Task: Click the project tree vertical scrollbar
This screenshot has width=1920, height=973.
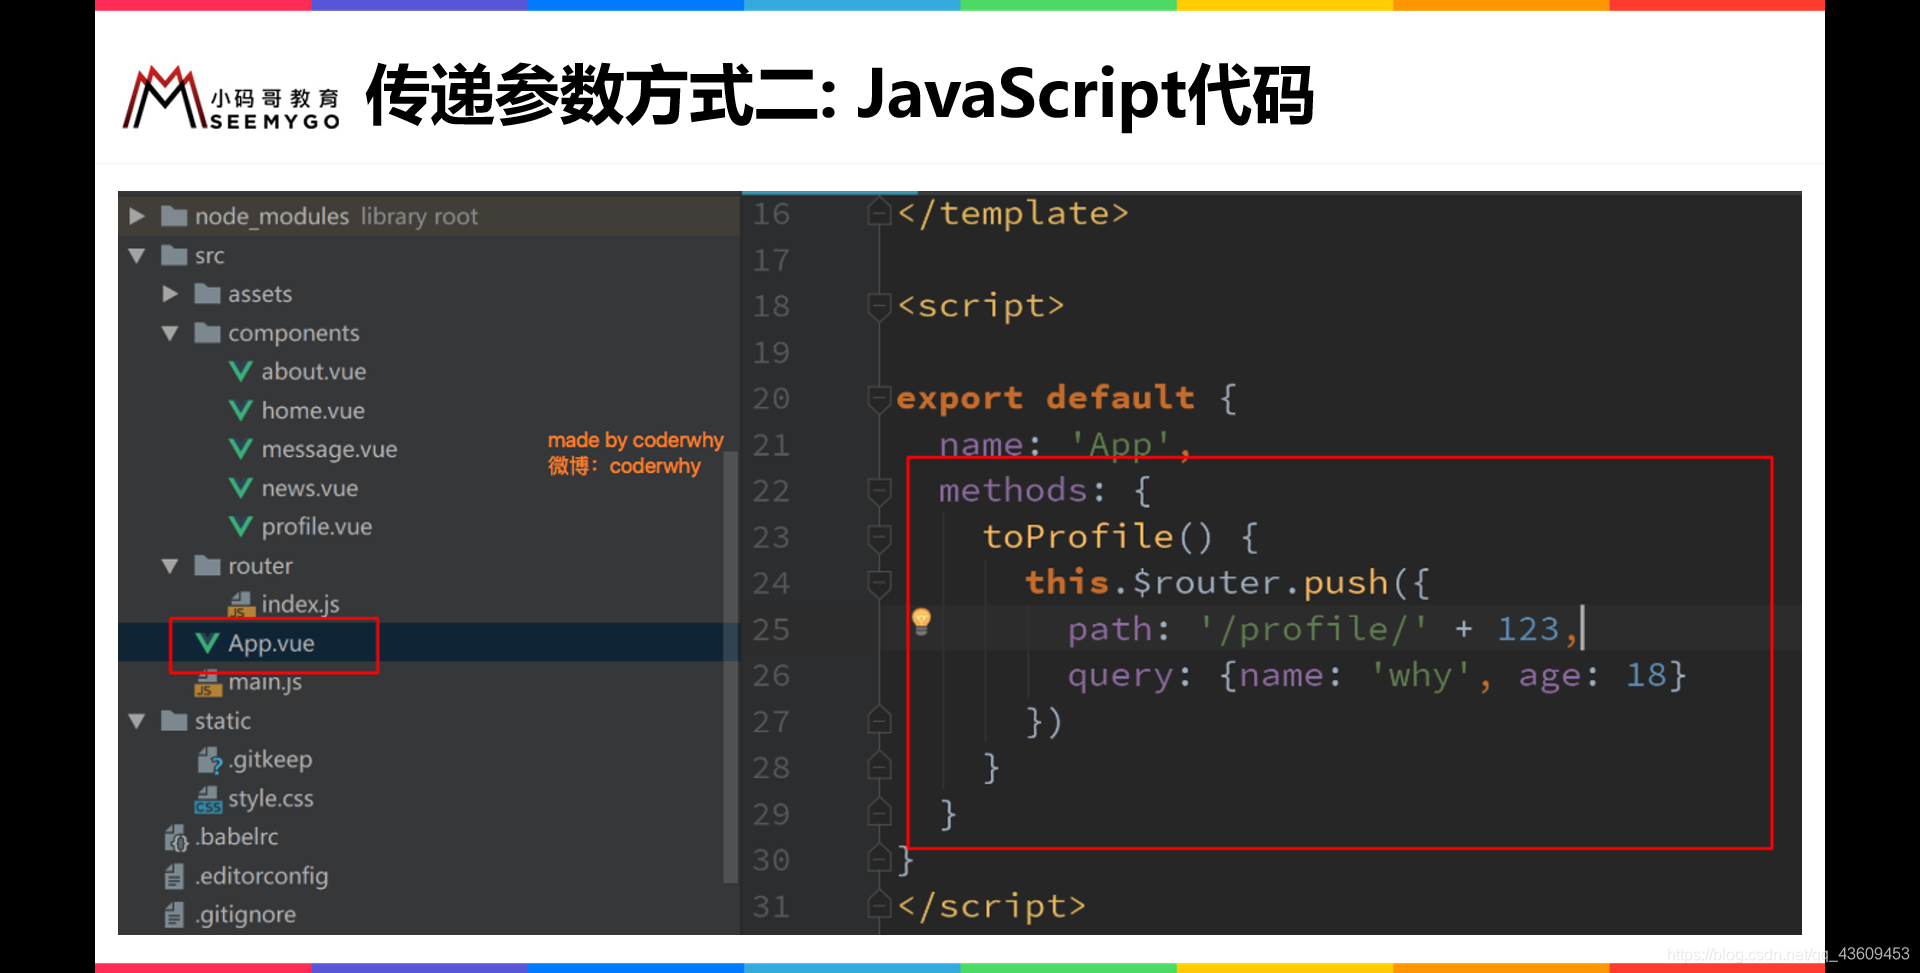Action: (731, 668)
